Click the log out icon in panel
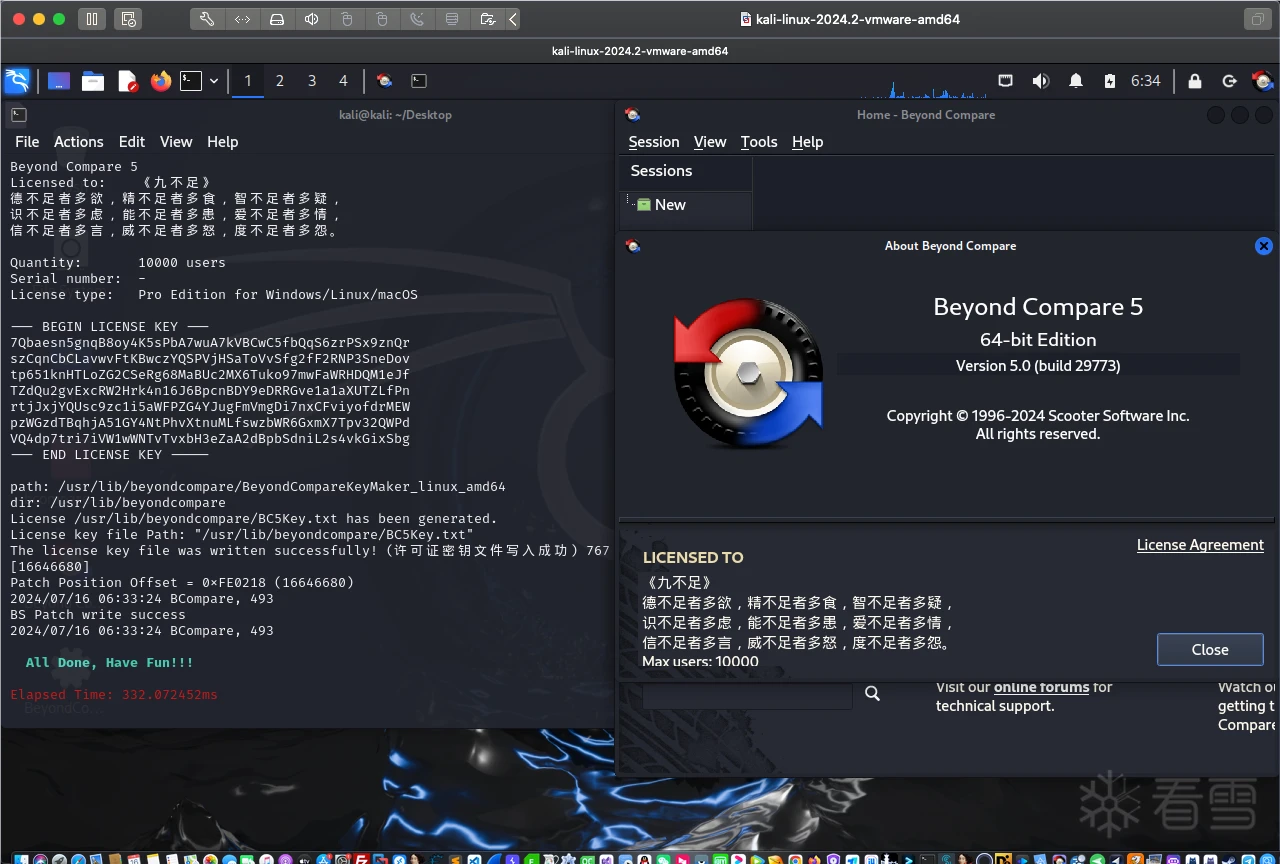This screenshot has width=1280, height=864. [1230, 81]
